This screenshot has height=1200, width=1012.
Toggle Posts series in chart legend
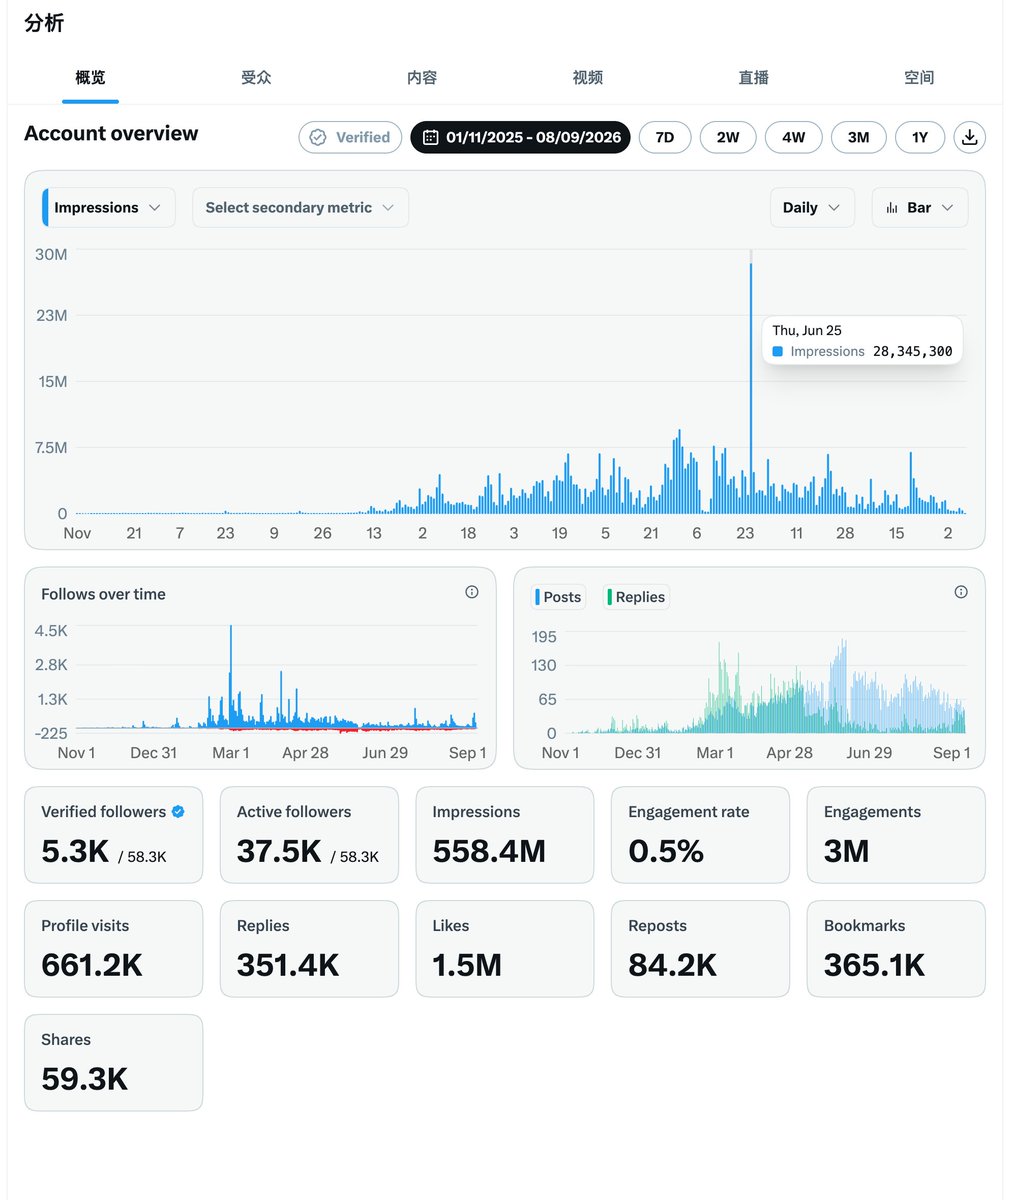pos(558,597)
